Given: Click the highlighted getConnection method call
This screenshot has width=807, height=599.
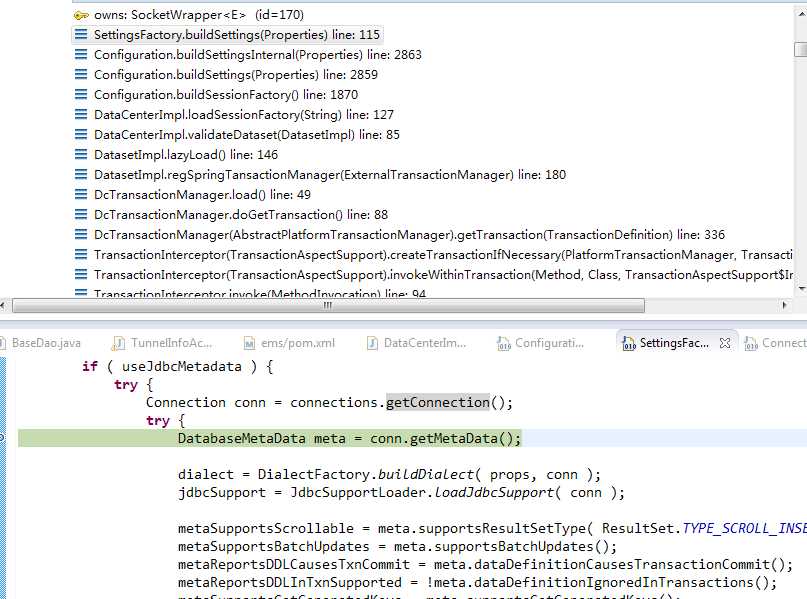Looking at the screenshot, I should coord(438,402).
